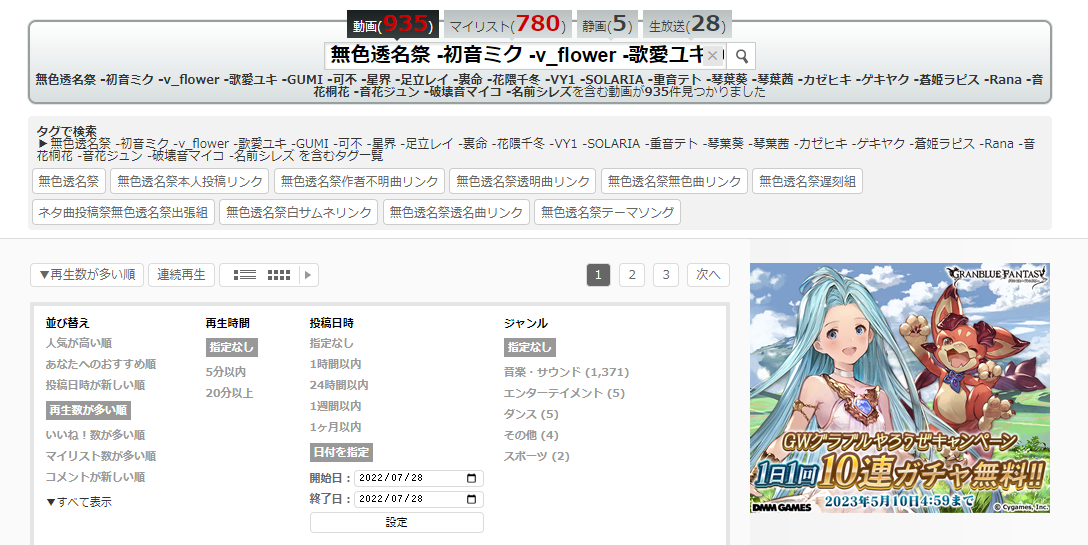This screenshot has width=1088, height=545.
Task: Click the 開始日 date field
Action: (418, 478)
